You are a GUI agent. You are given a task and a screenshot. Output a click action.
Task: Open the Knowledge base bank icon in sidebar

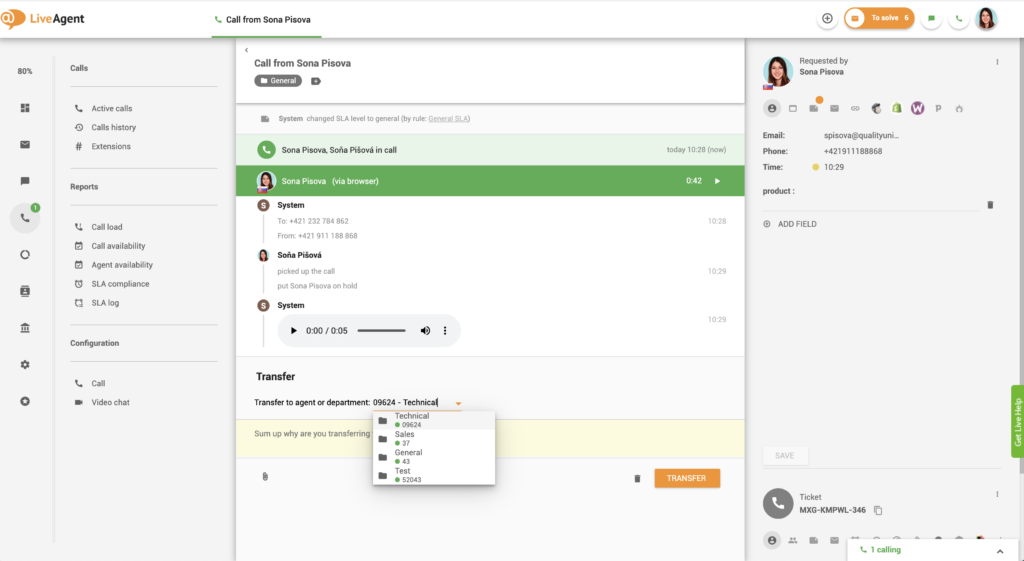[x=25, y=328]
